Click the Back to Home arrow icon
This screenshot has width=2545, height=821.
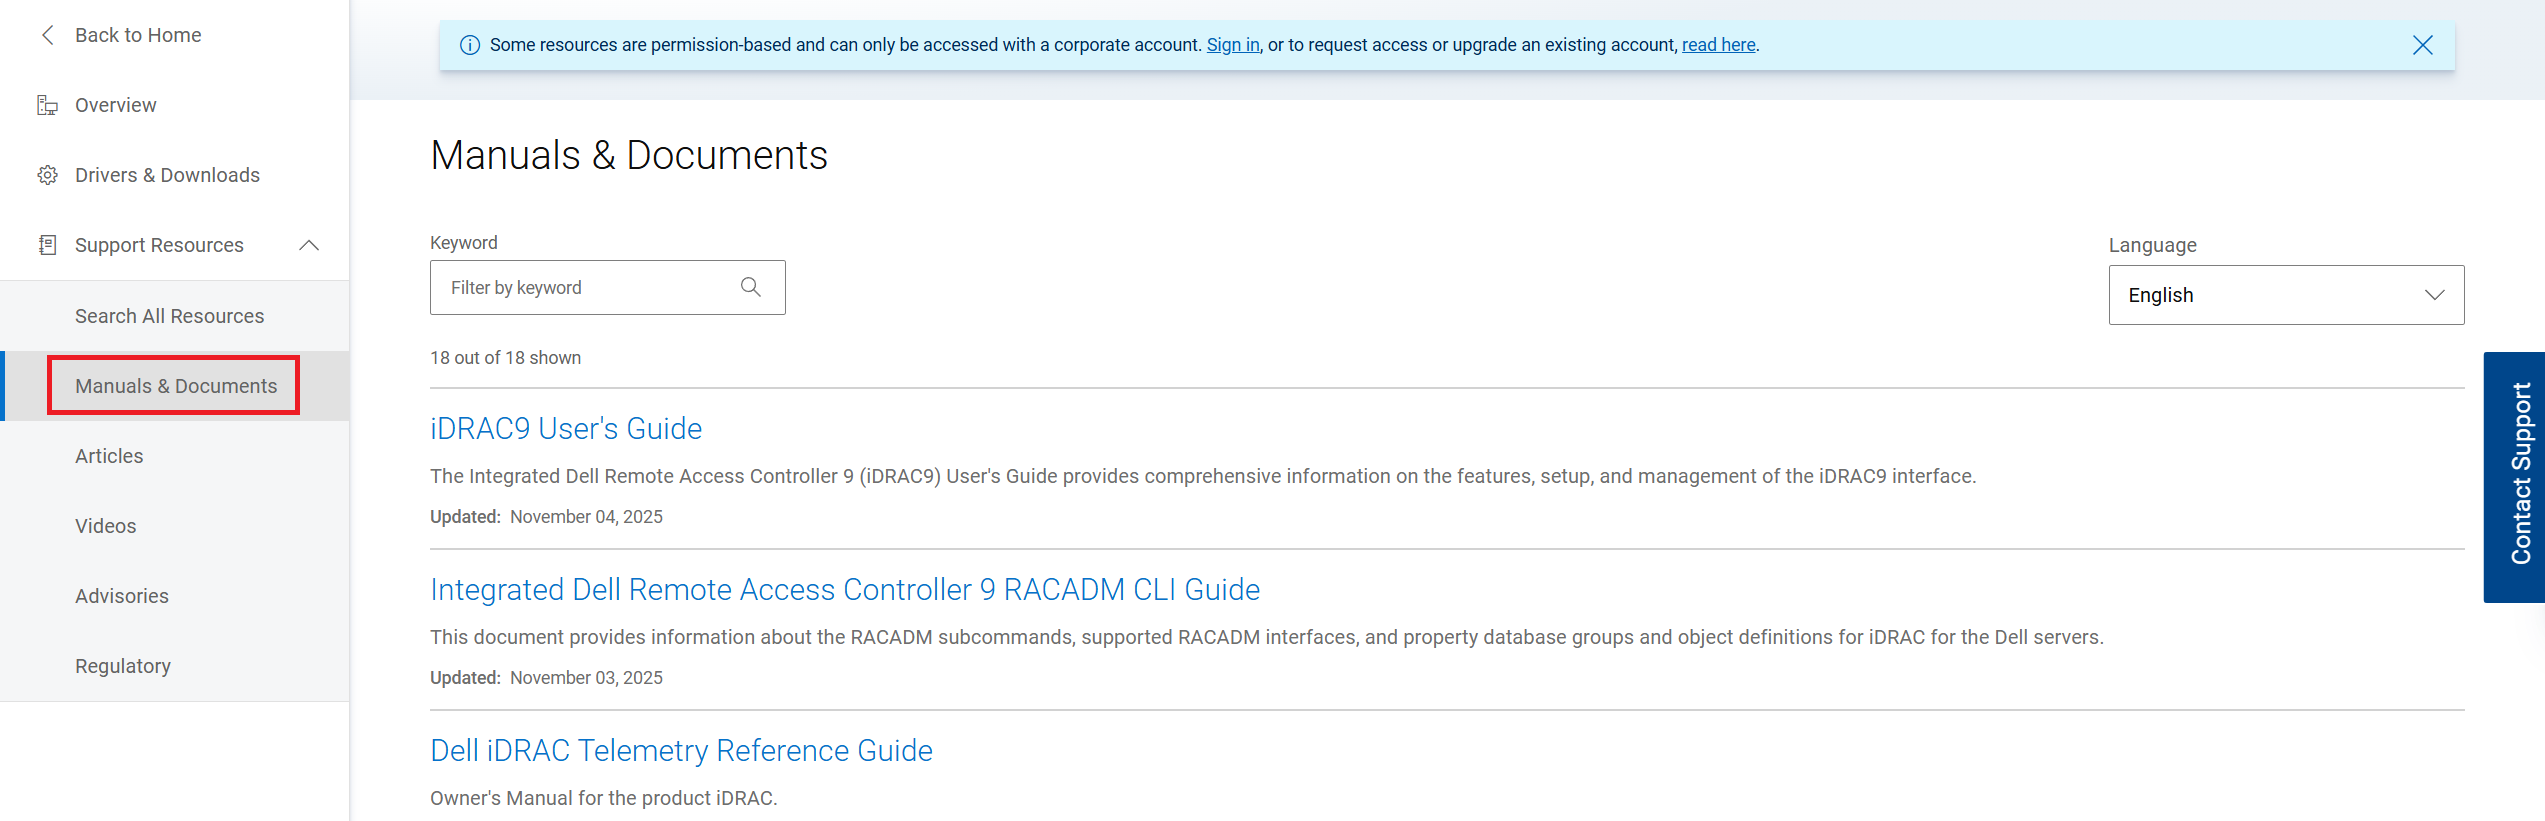point(47,35)
